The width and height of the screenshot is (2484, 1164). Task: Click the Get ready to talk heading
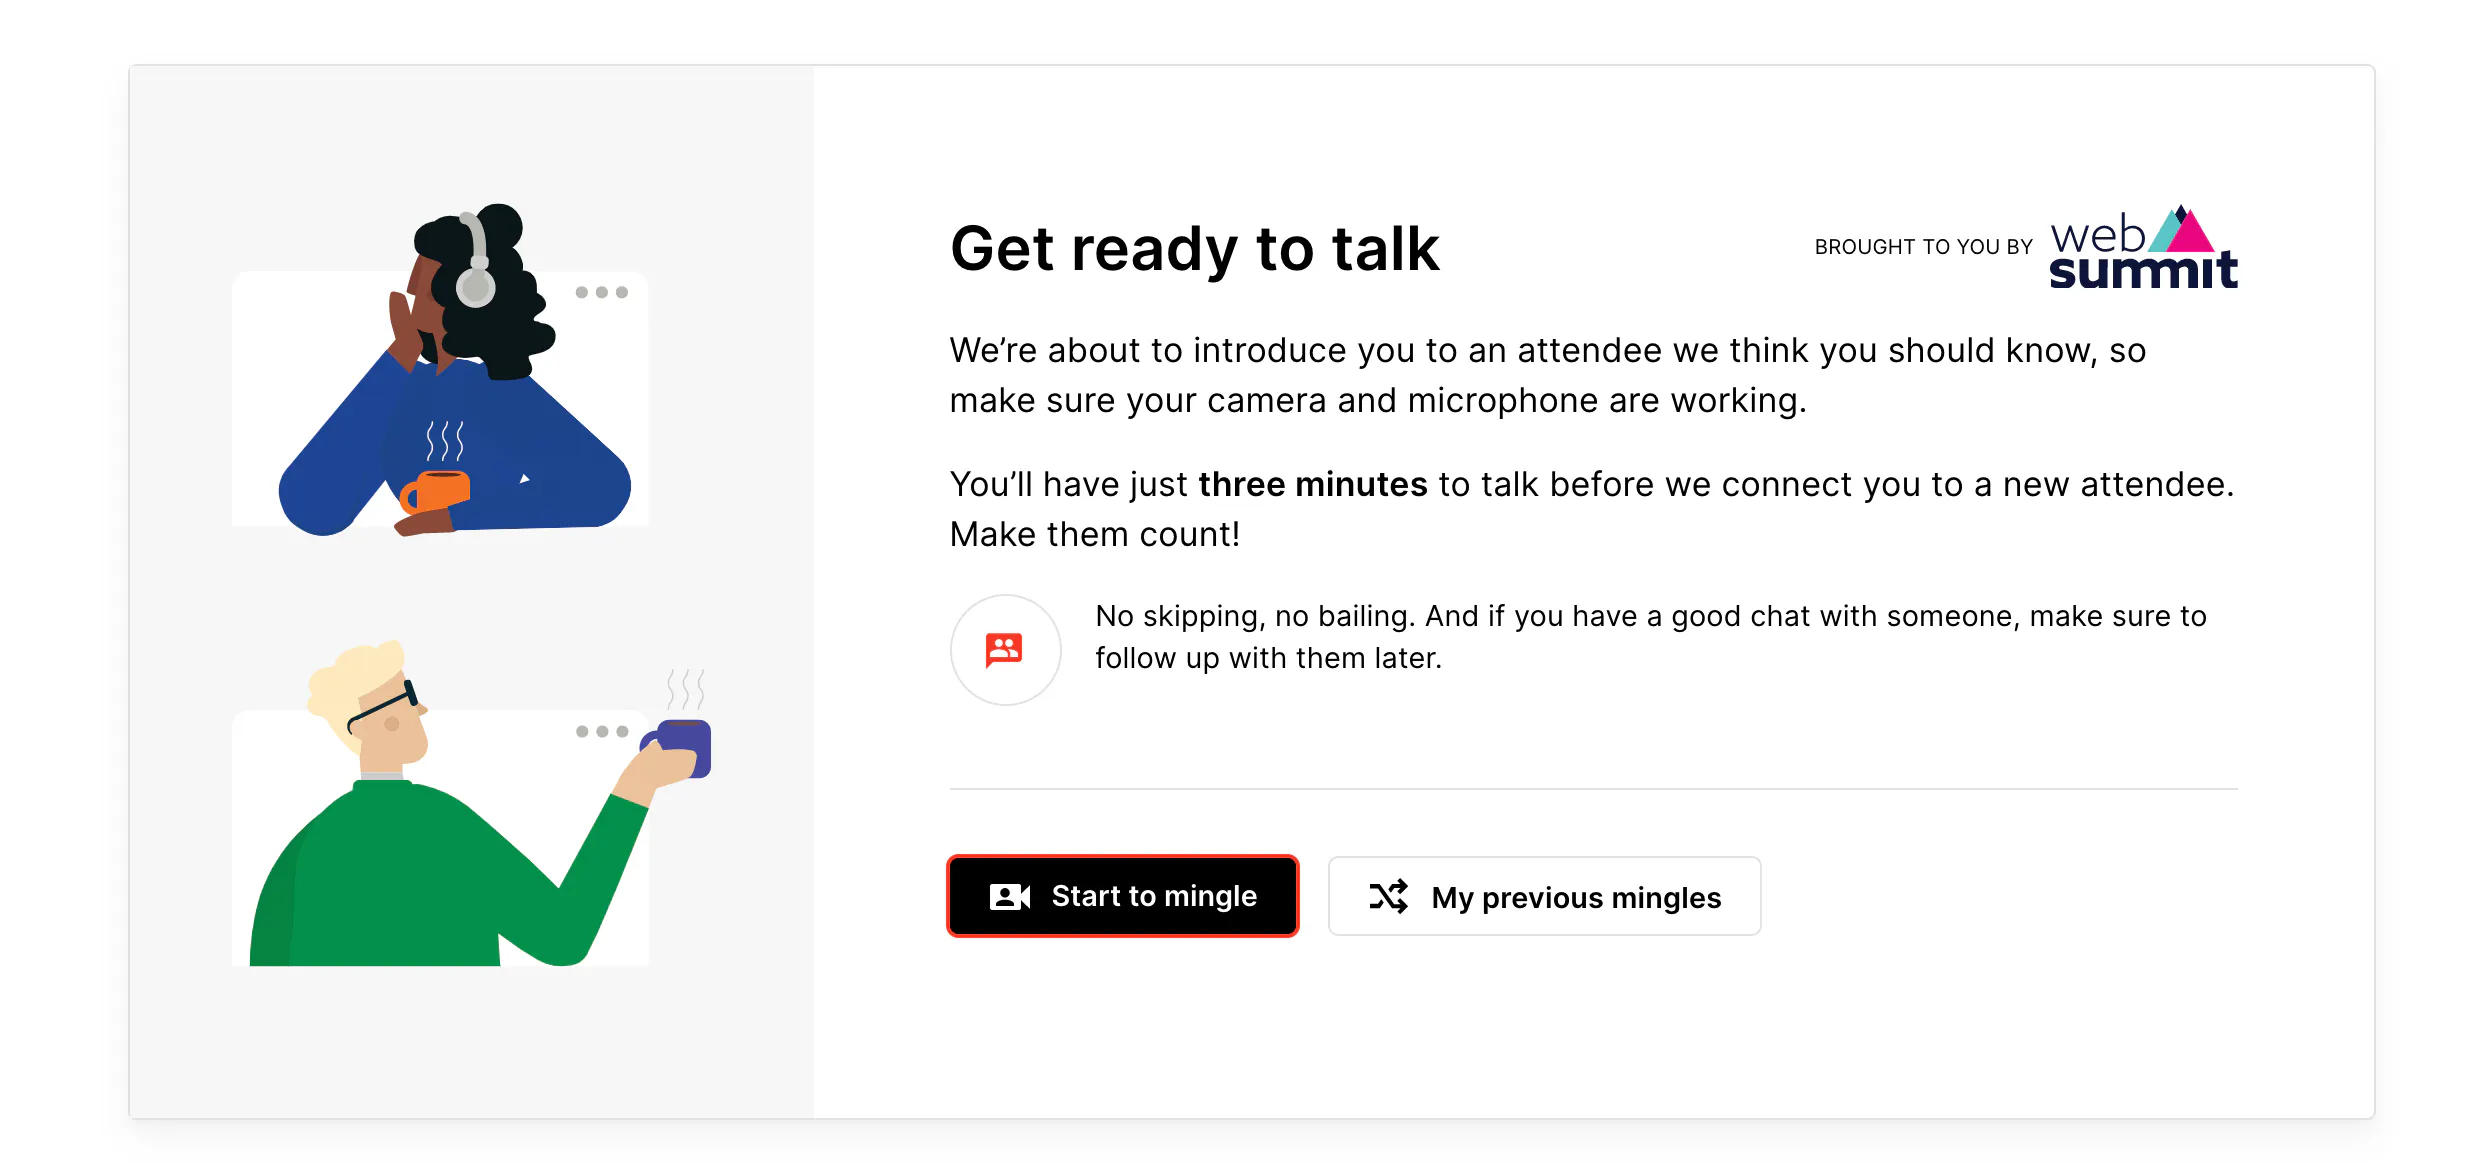point(1194,248)
